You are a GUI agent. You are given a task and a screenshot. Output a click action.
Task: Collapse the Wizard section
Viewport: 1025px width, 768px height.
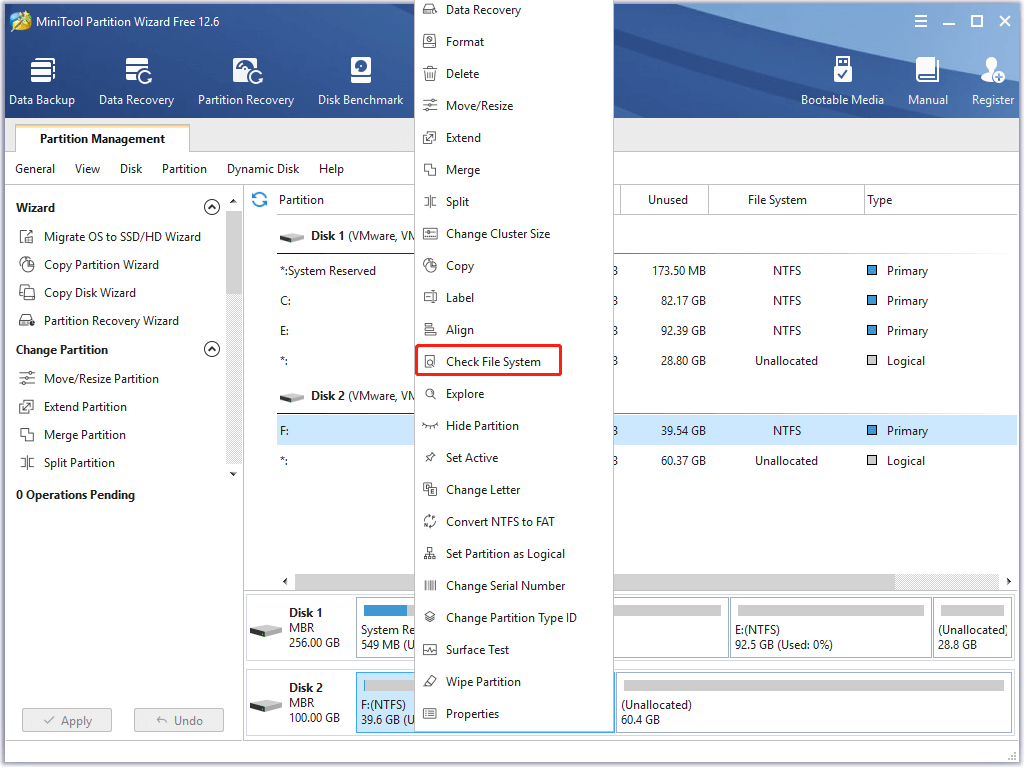[211, 208]
